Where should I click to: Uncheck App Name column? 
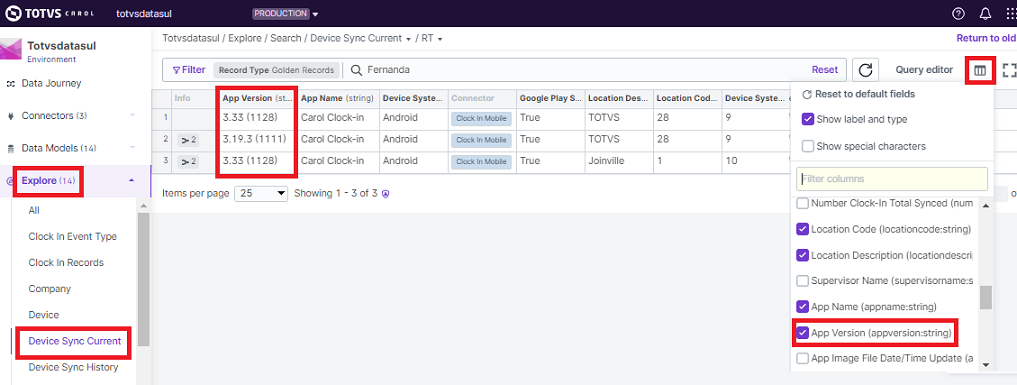802,306
